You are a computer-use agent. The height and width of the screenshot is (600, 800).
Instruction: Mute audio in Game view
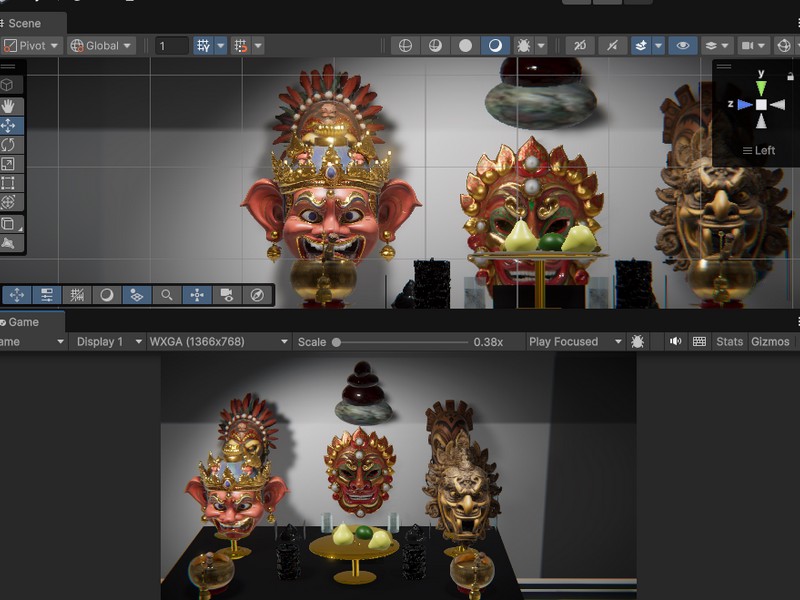(x=676, y=342)
